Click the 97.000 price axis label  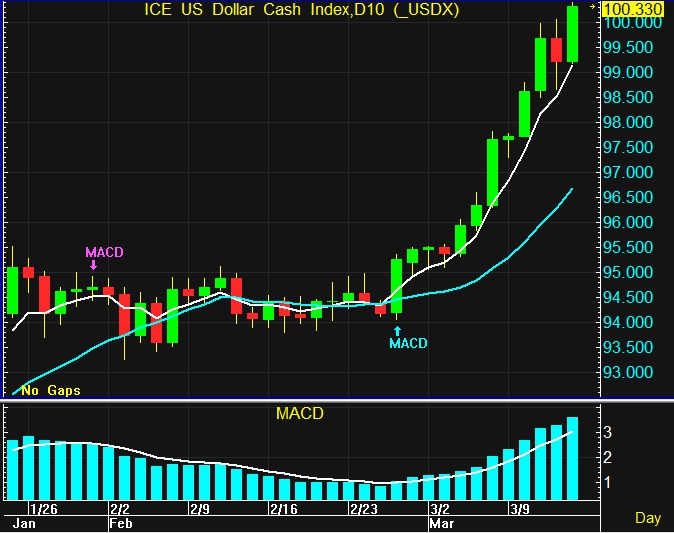point(628,172)
